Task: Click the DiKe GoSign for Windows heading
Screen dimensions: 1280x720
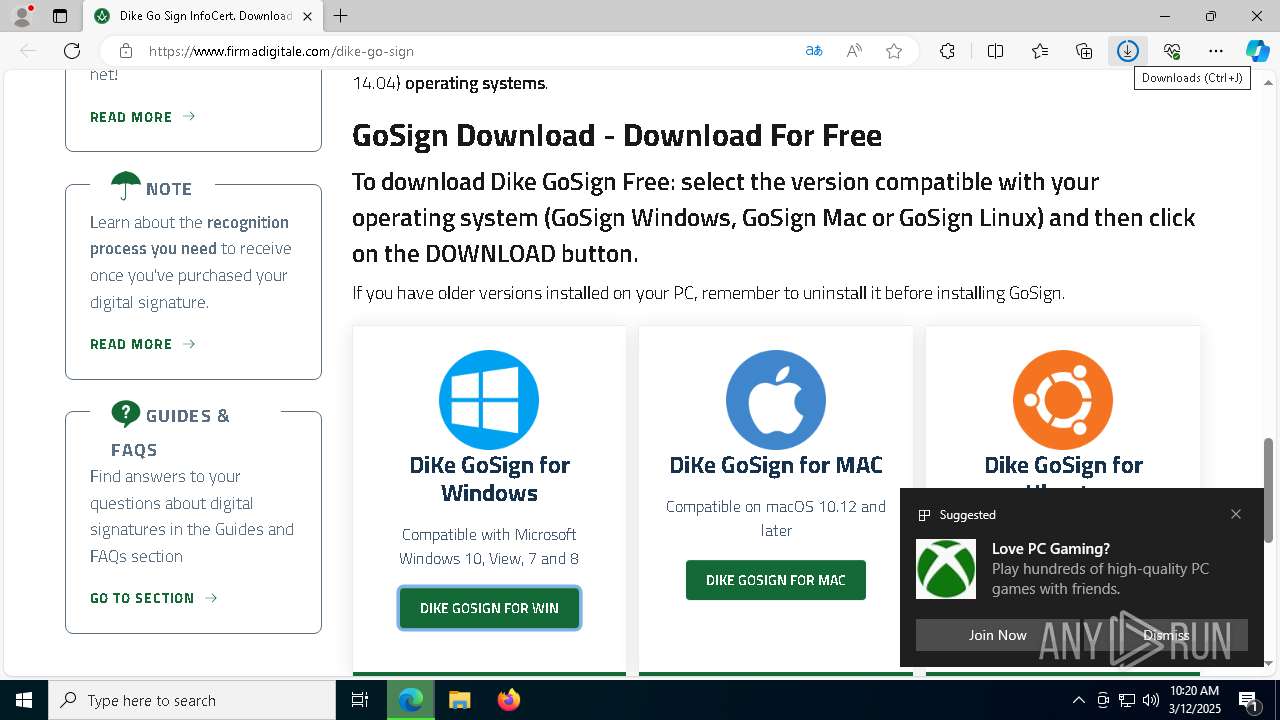Action: click(489, 479)
